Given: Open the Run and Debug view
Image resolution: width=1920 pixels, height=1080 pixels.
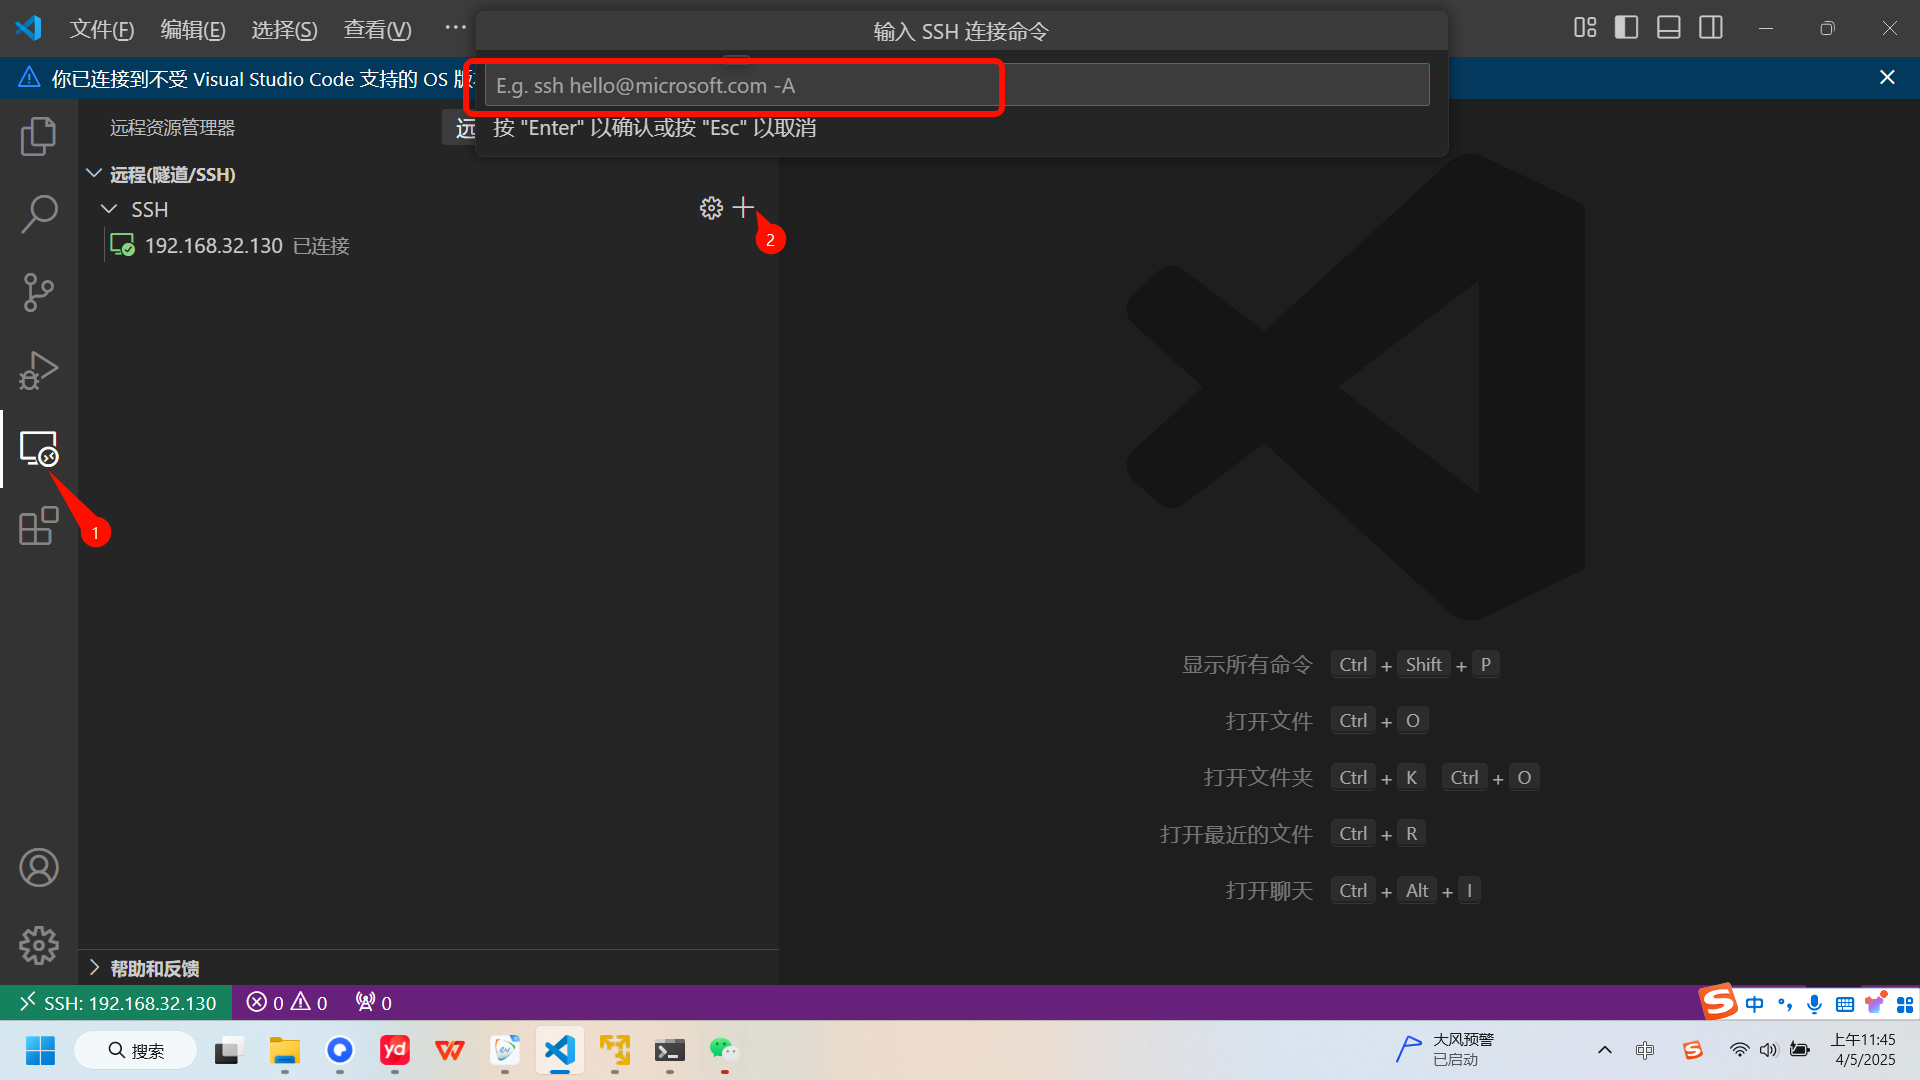Looking at the screenshot, I should coord(38,370).
